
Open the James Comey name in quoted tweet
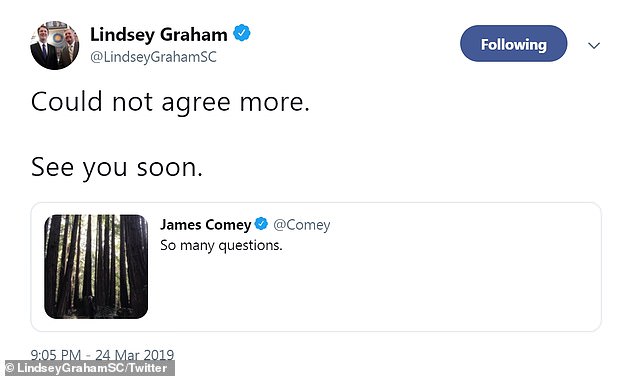[205, 225]
